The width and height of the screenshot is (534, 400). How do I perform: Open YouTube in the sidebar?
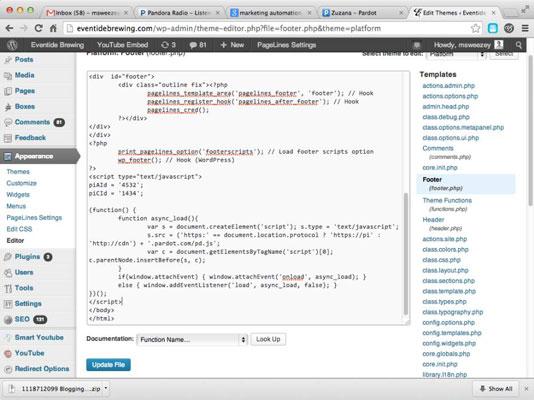[29, 353]
